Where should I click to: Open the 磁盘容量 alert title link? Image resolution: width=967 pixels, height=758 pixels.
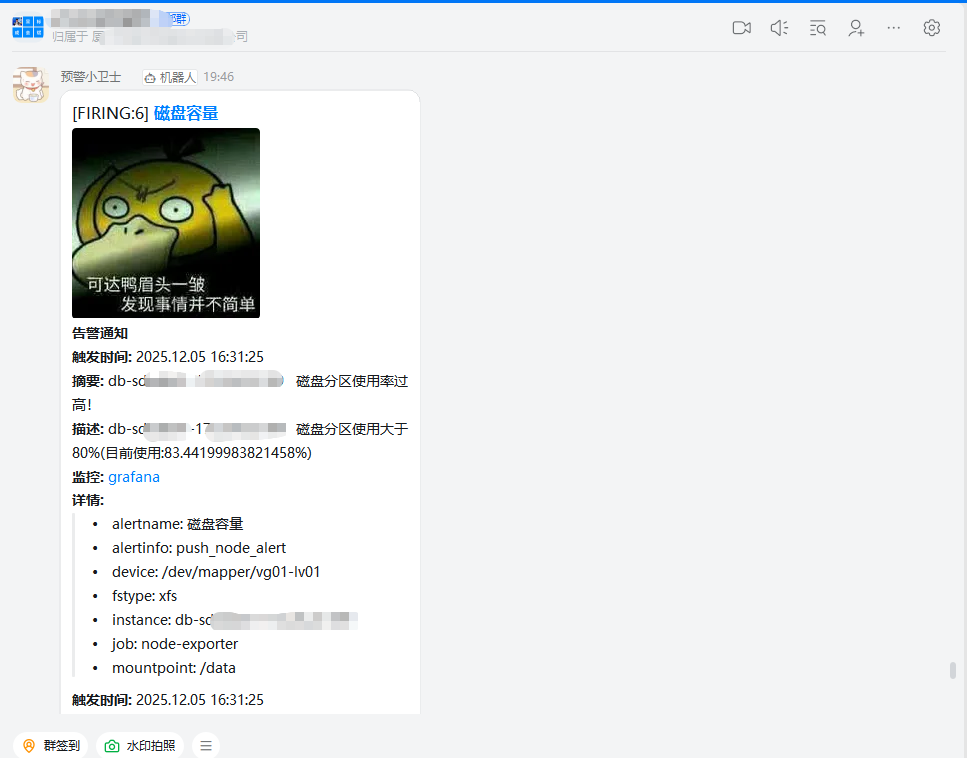184,113
